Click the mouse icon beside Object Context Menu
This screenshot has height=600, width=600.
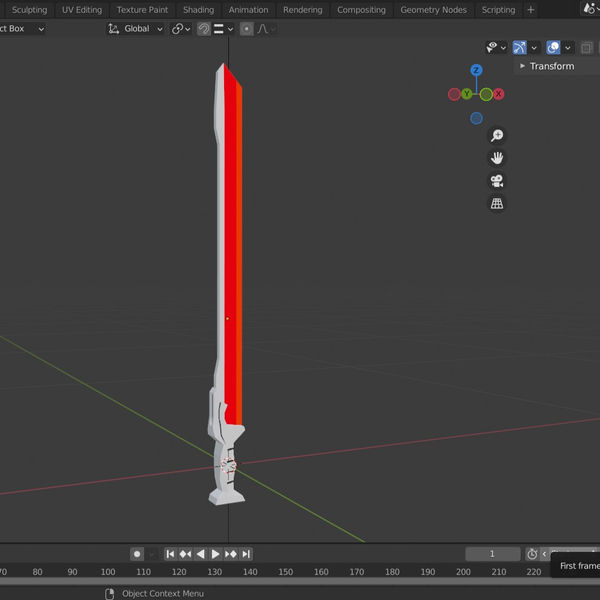pyautogui.click(x=109, y=593)
